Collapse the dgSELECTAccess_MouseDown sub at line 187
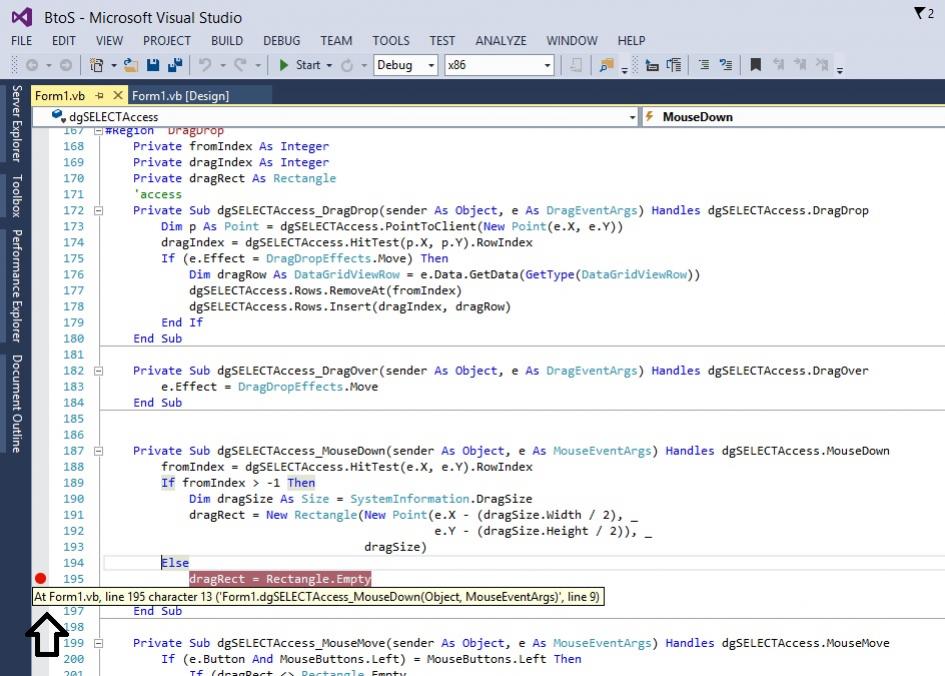This screenshot has width=945, height=676. (x=98, y=451)
